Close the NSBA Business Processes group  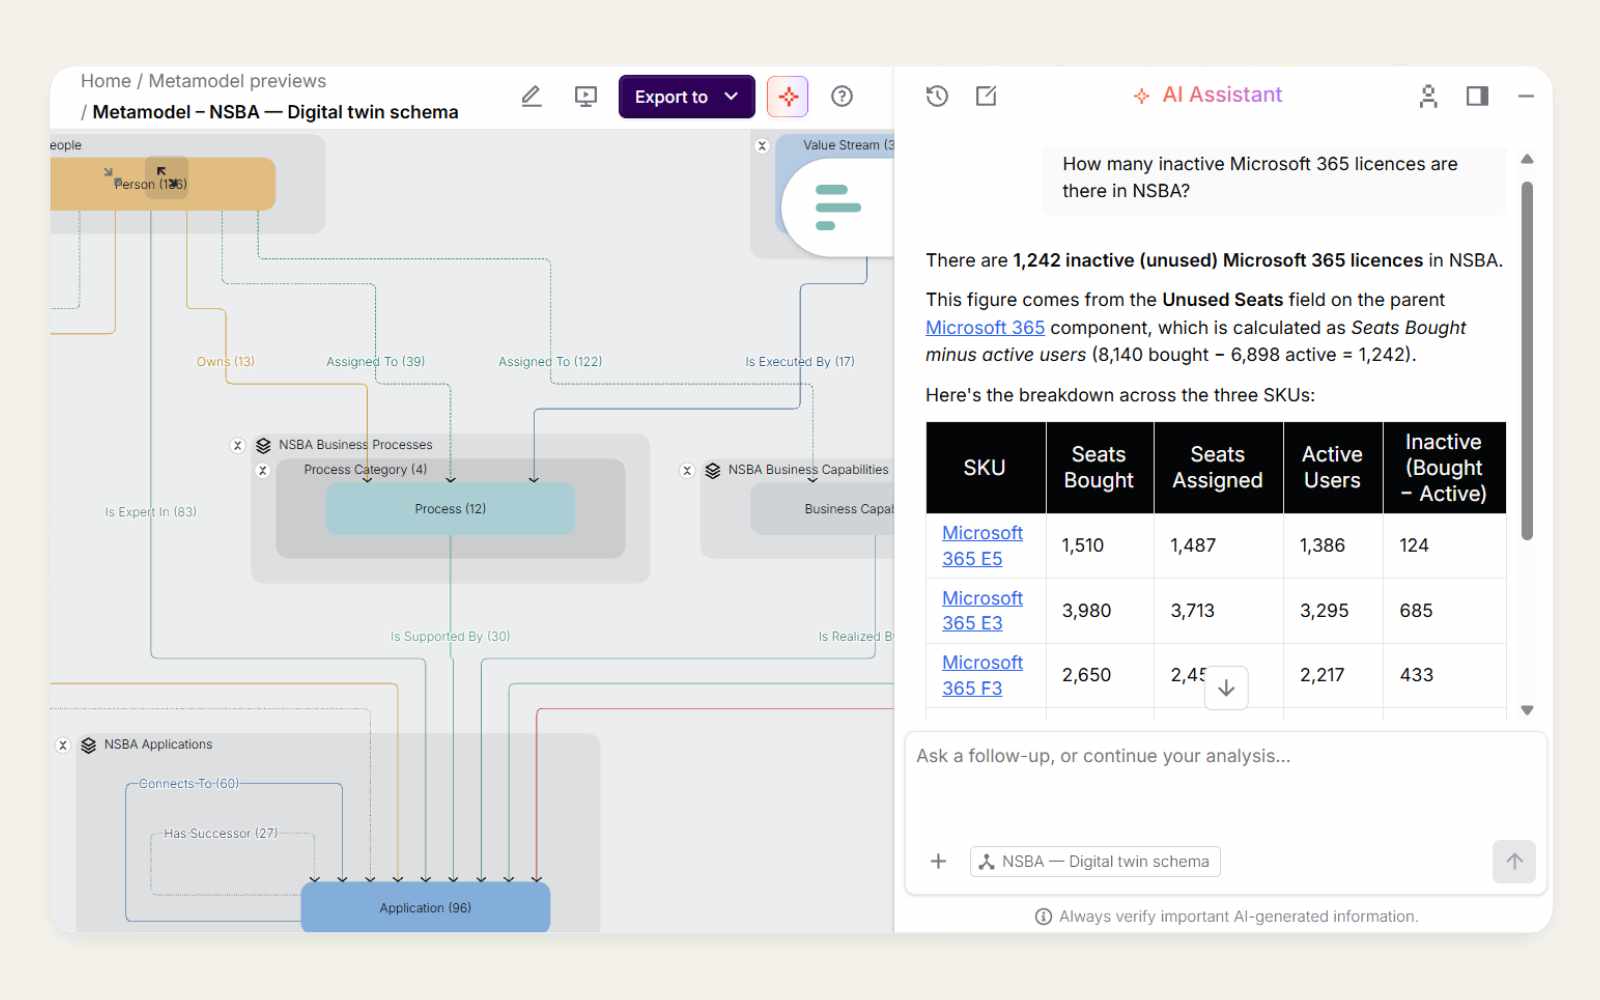point(238,446)
